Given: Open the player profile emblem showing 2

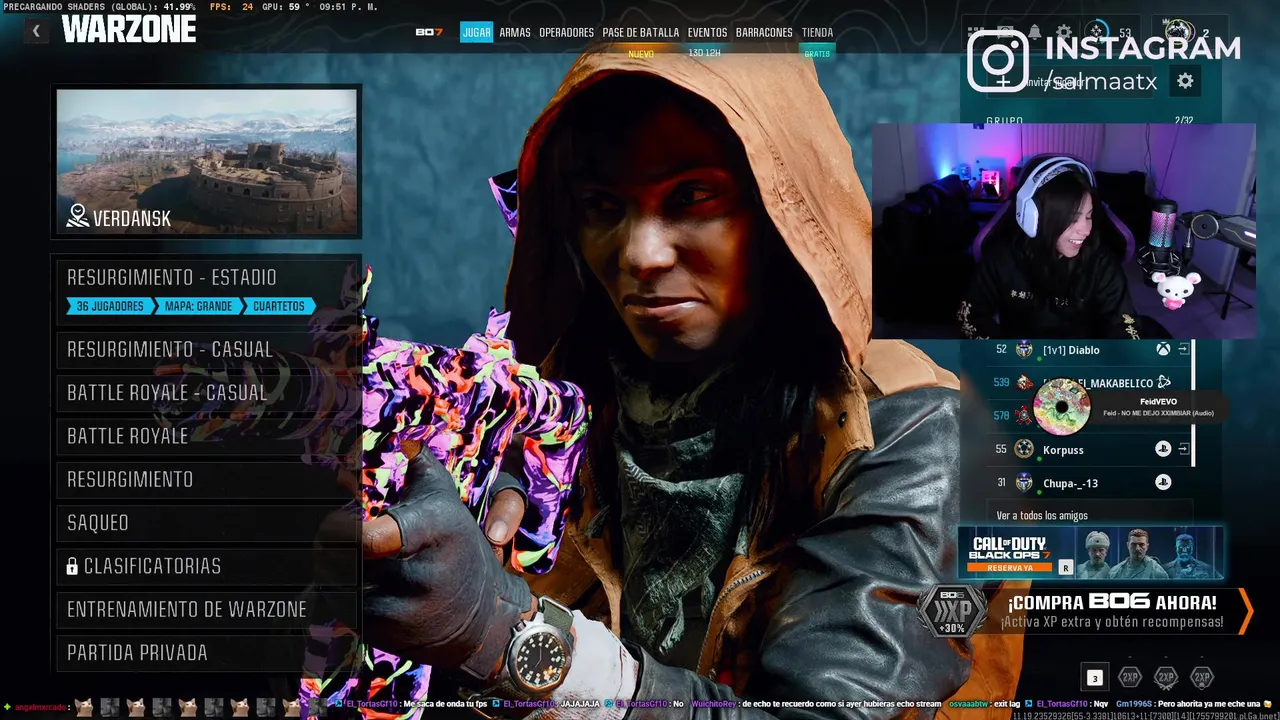Looking at the screenshot, I should coord(1180,32).
